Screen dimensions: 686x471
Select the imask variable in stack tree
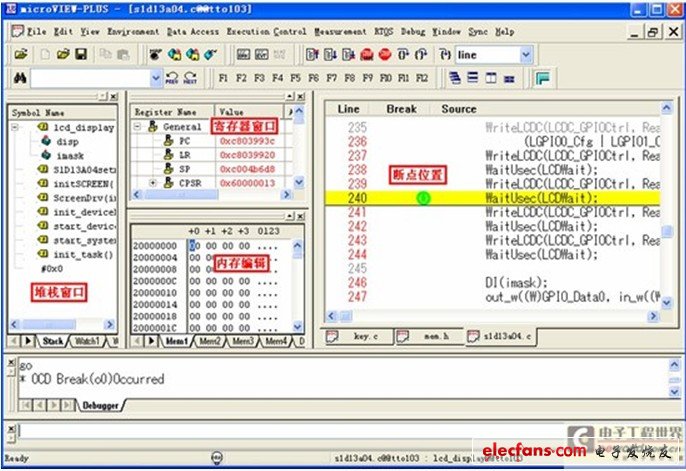coord(70,155)
